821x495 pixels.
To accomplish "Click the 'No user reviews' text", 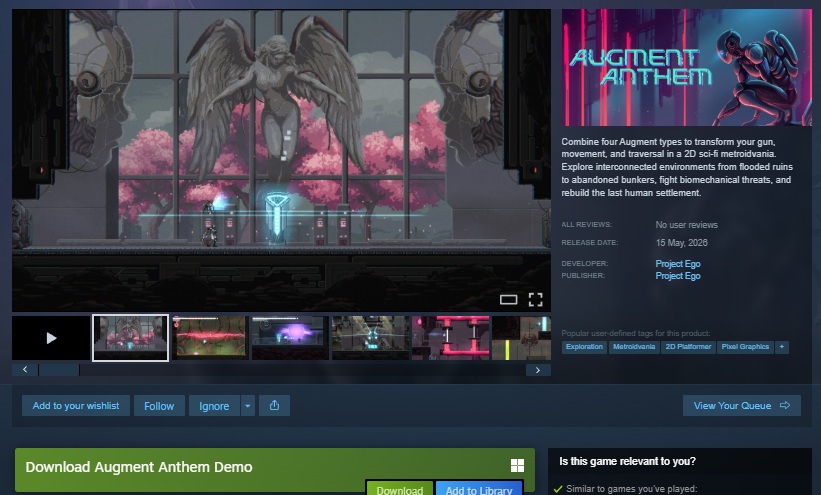I will tap(686, 225).
